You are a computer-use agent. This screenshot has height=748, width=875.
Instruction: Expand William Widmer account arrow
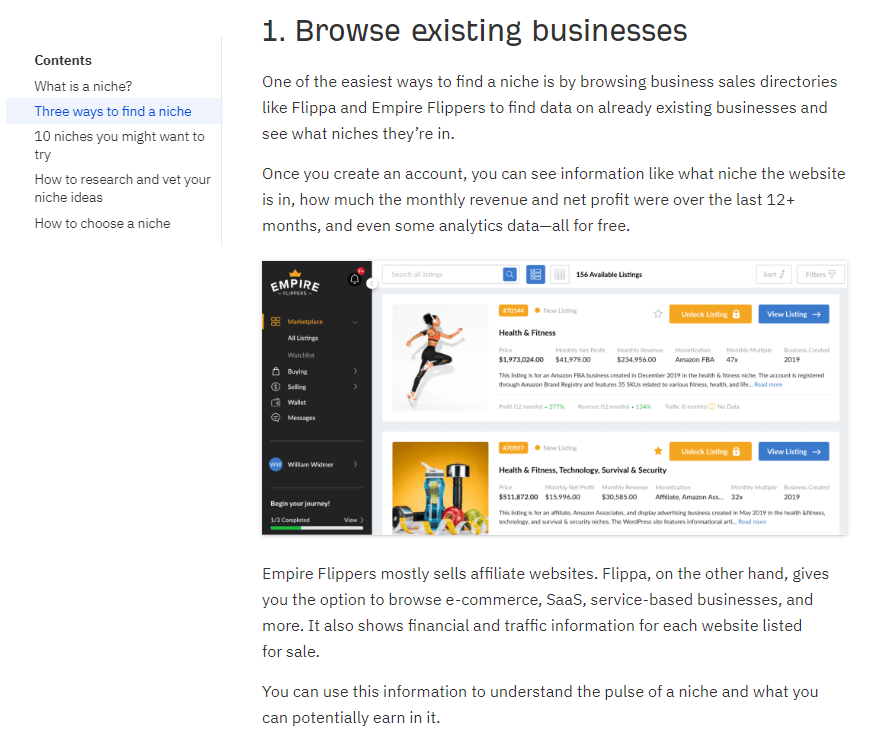click(x=355, y=464)
